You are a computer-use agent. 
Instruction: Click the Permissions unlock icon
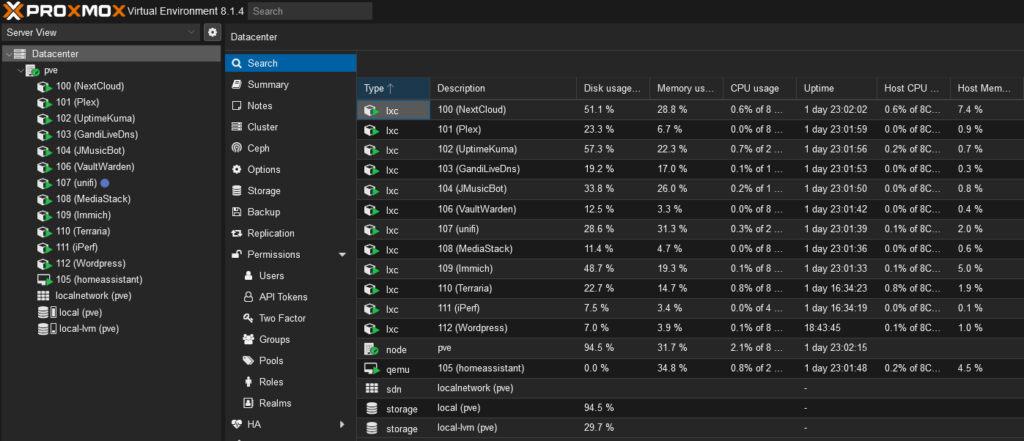pyautogui.click(x=236, y=255)
